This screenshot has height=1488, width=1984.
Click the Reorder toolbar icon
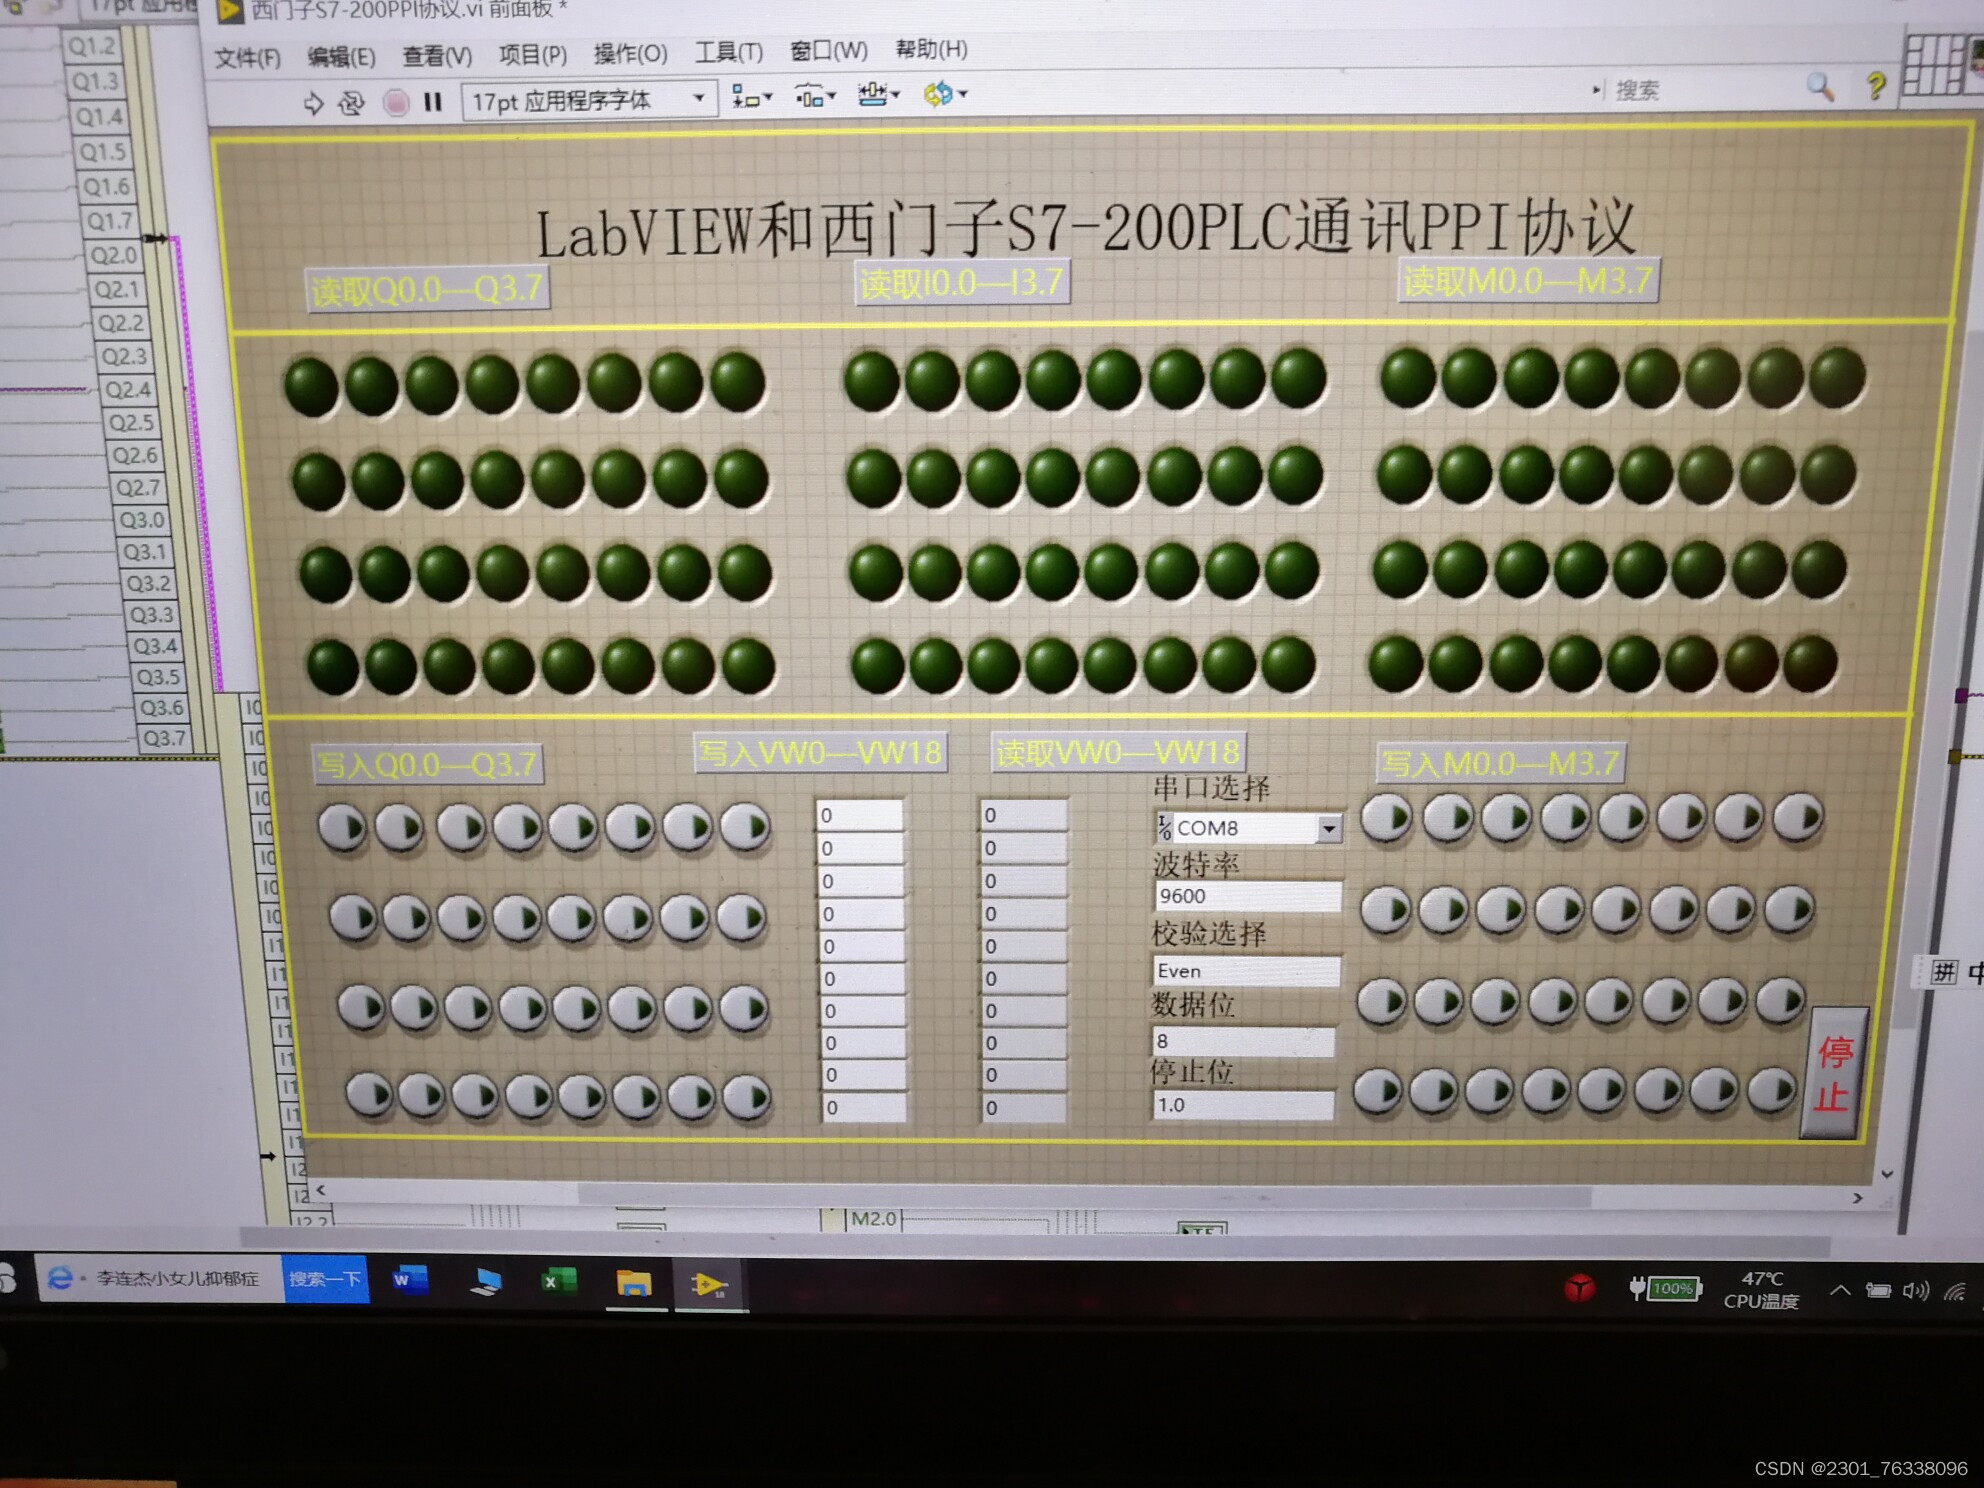940,95
